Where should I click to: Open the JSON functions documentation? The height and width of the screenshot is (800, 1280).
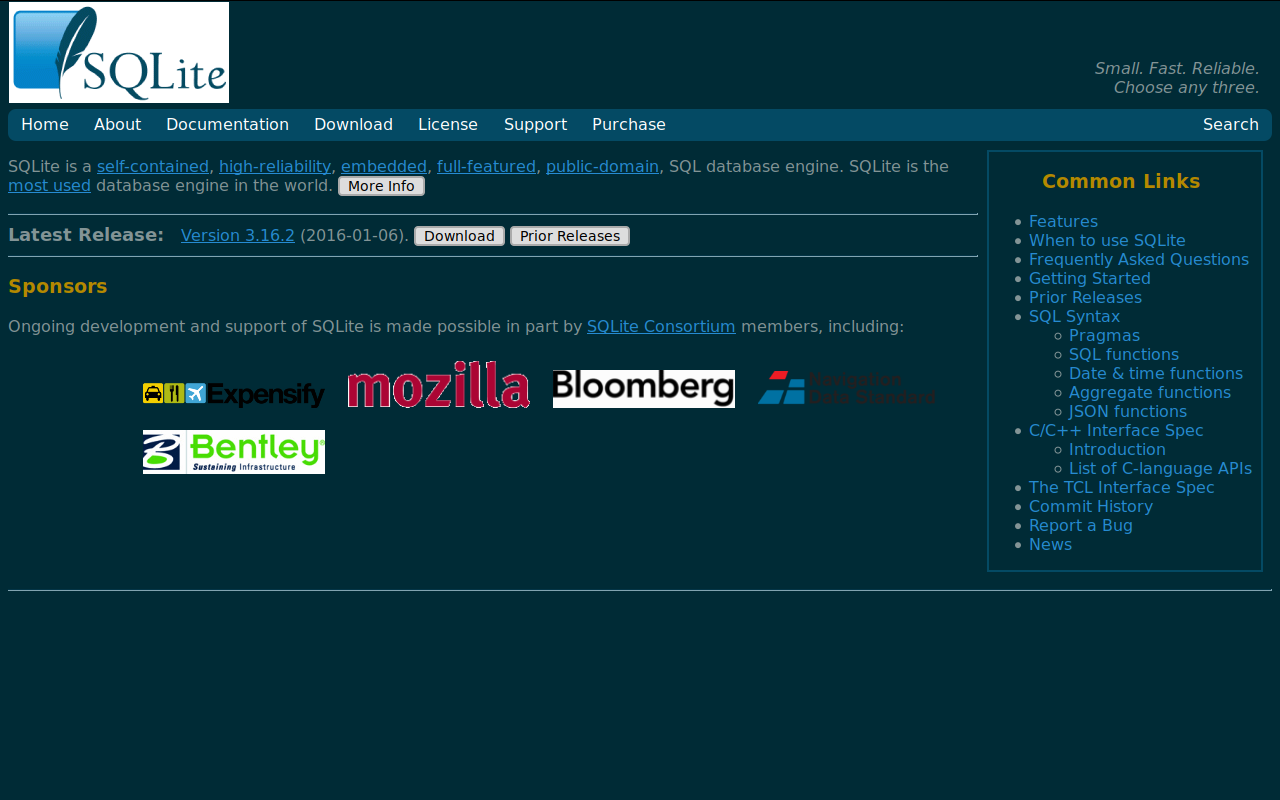(1128, 410)
